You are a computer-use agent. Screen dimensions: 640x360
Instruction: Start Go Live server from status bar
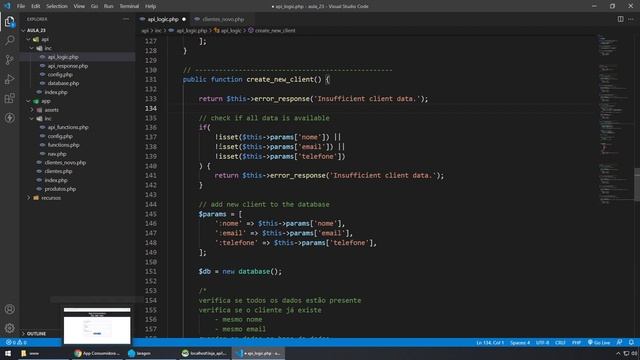[x=599, y=342]
